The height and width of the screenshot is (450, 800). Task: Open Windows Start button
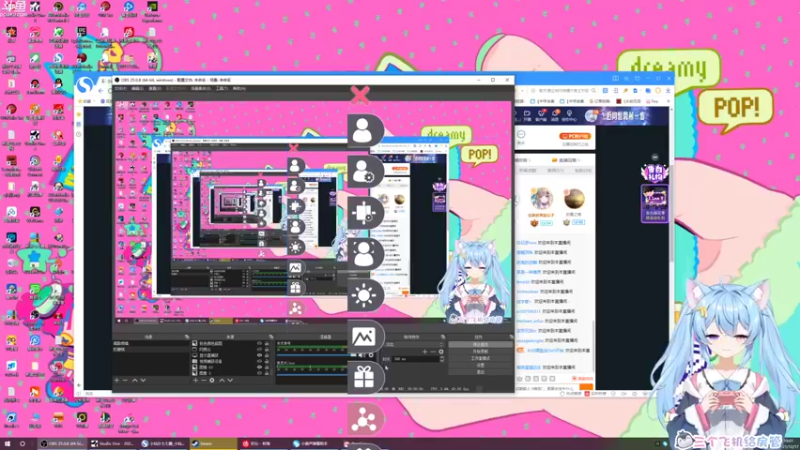[7, 444]
